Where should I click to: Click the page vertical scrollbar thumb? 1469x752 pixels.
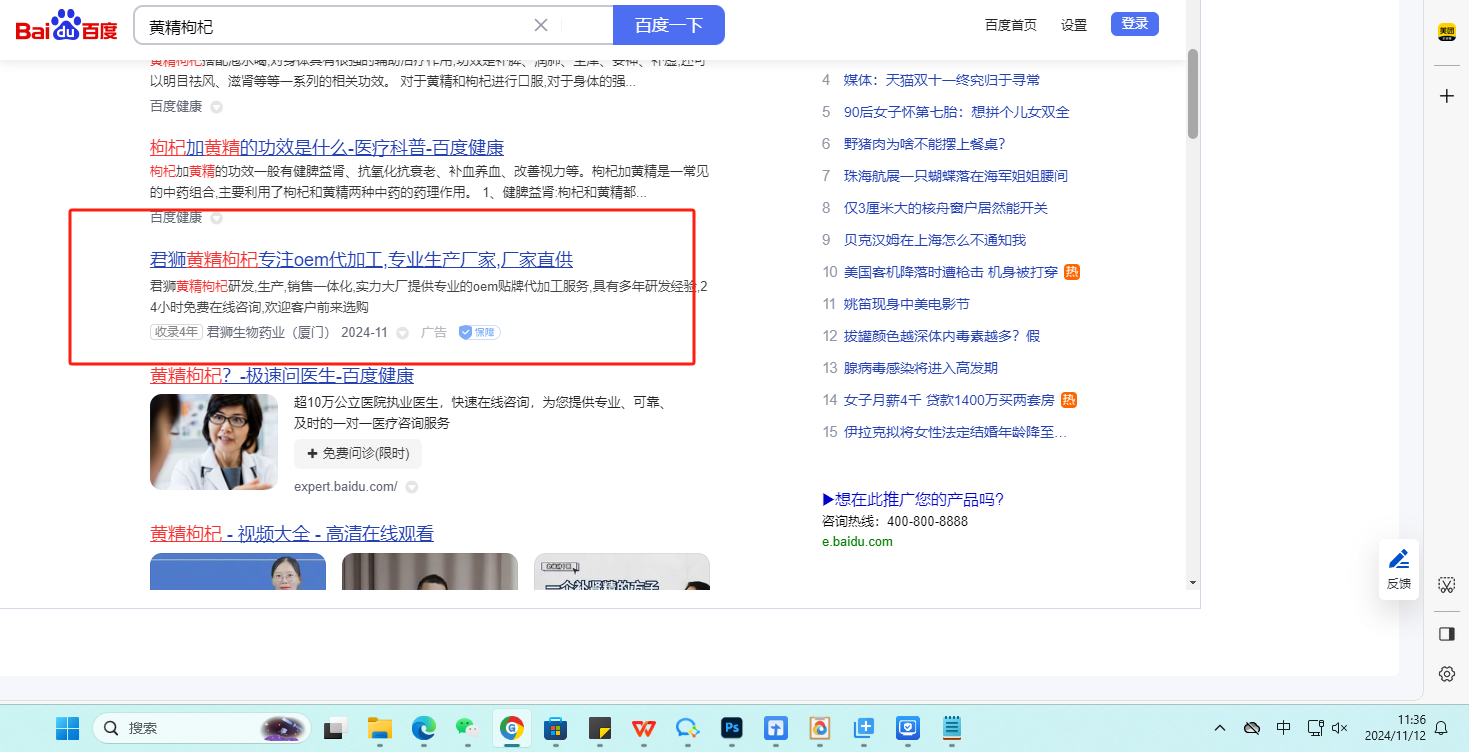coord(1192,95)
